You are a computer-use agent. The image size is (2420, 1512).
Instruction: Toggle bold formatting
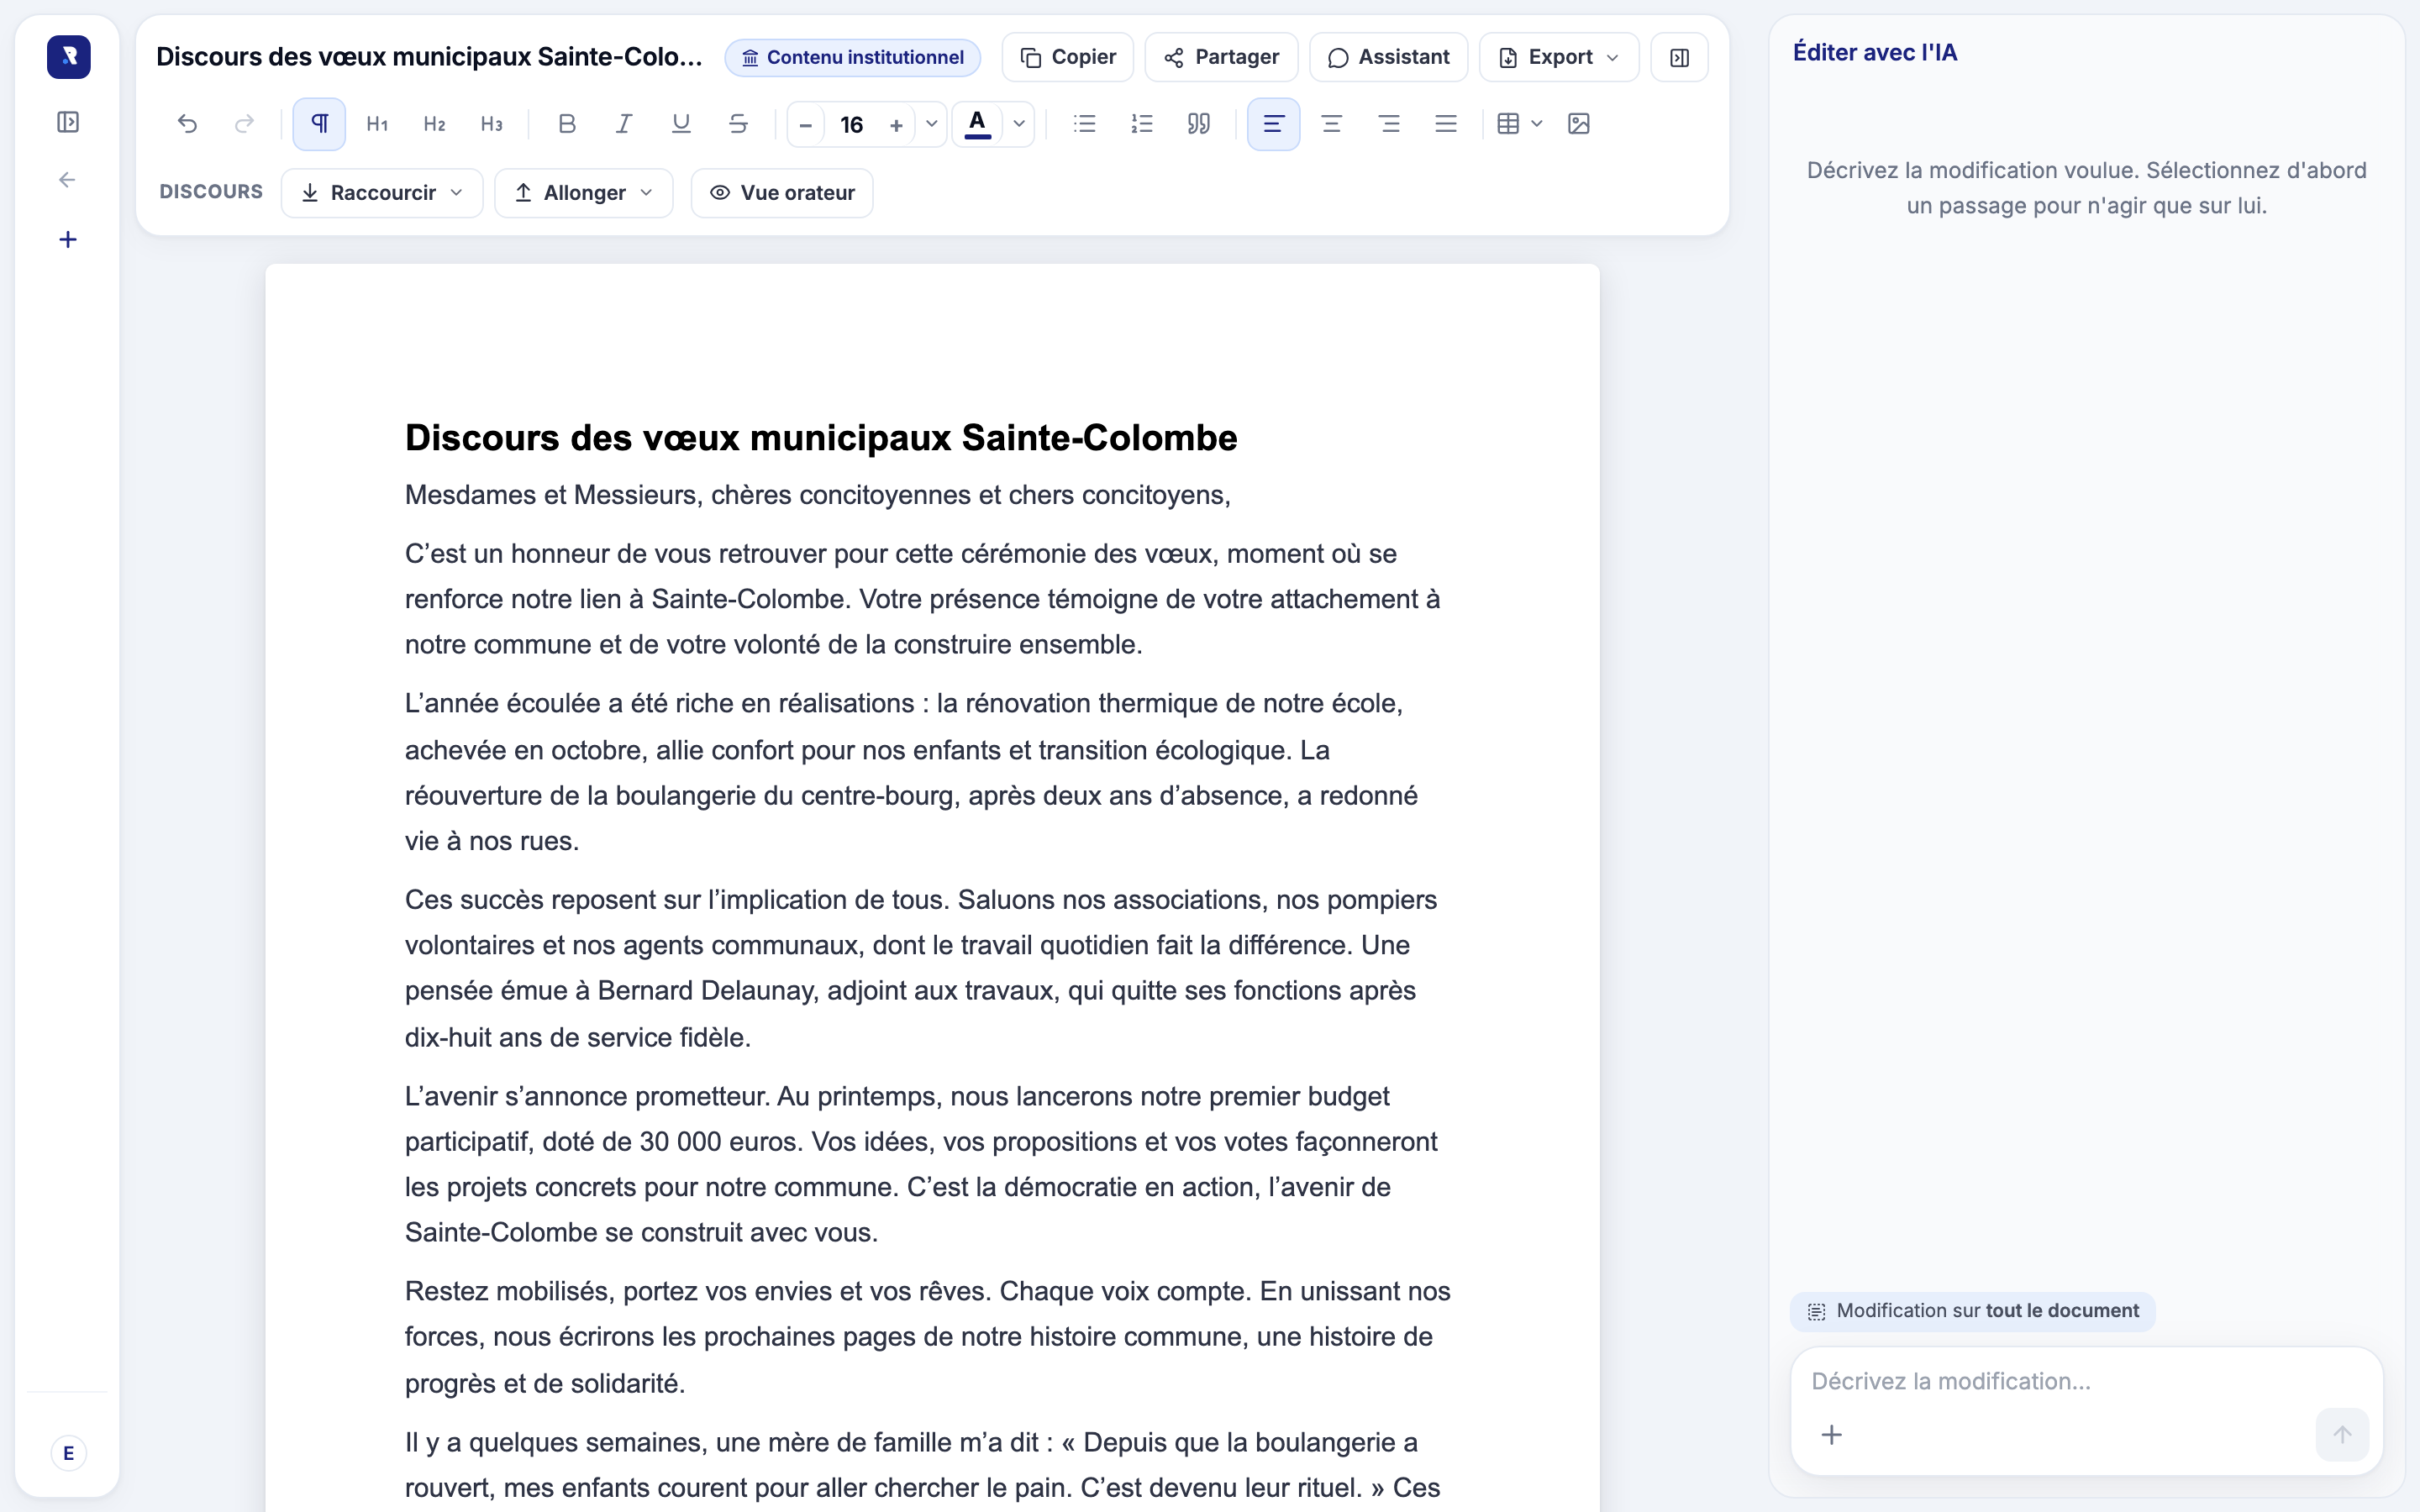coord(567,124)
